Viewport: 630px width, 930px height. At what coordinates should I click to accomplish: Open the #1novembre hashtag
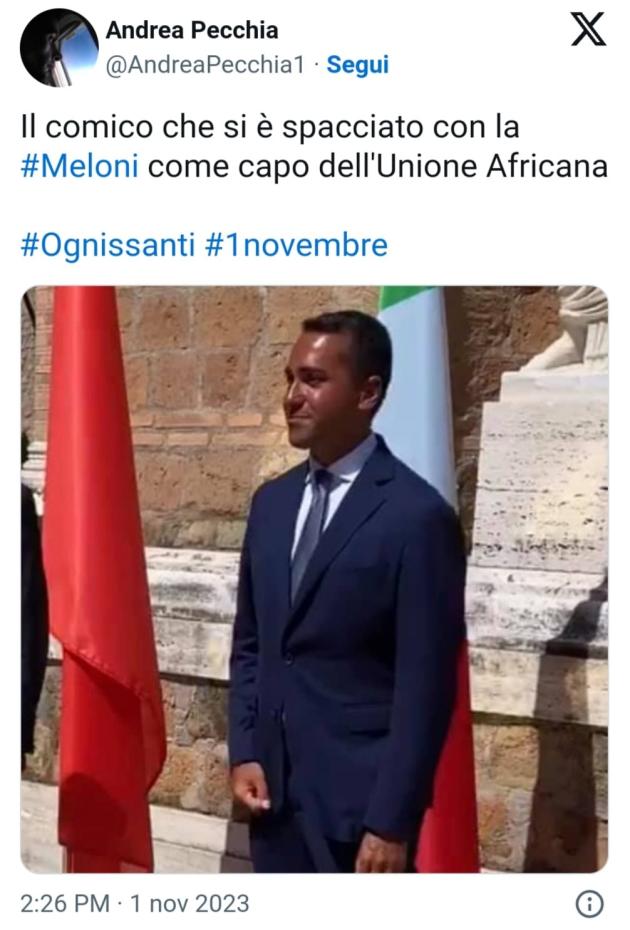click(296, 245)
